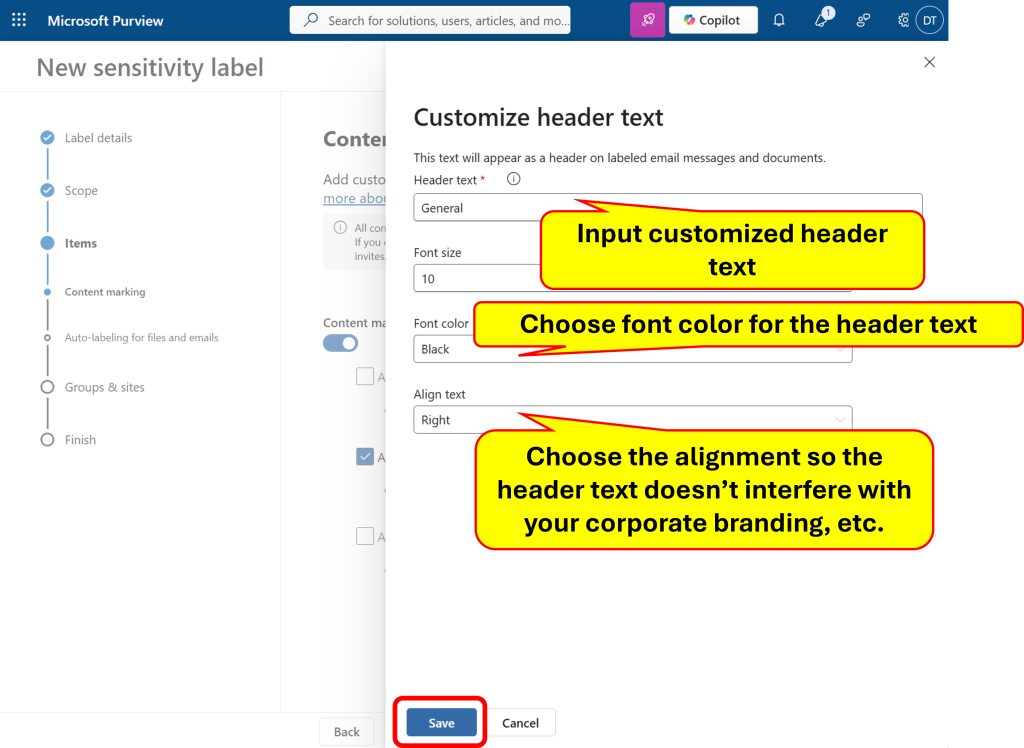Click the Cancel button

(x=520, y=723)
